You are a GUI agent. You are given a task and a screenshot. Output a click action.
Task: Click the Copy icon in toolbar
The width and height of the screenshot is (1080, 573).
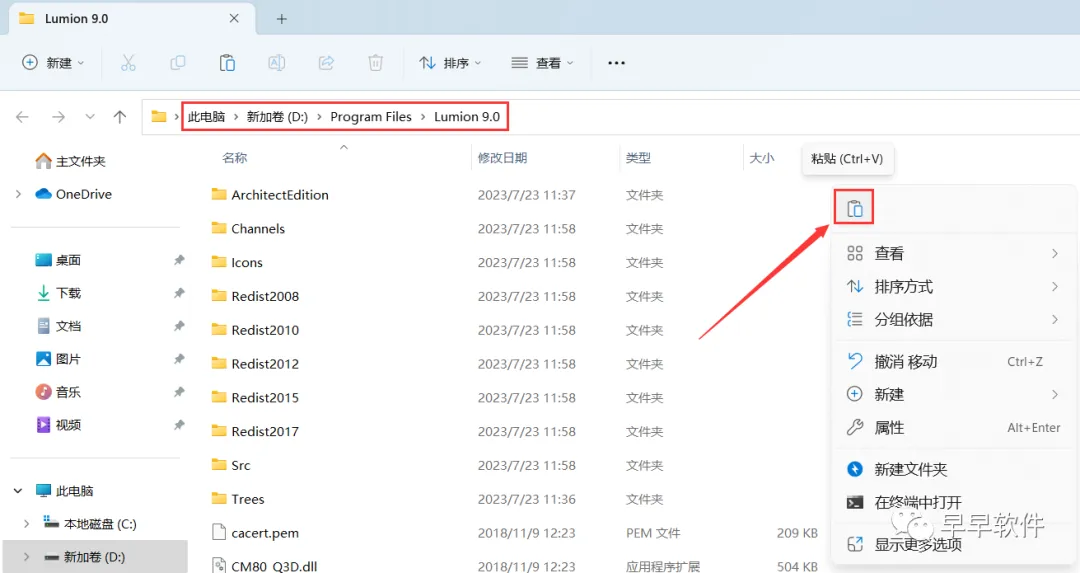pos(178,63)
